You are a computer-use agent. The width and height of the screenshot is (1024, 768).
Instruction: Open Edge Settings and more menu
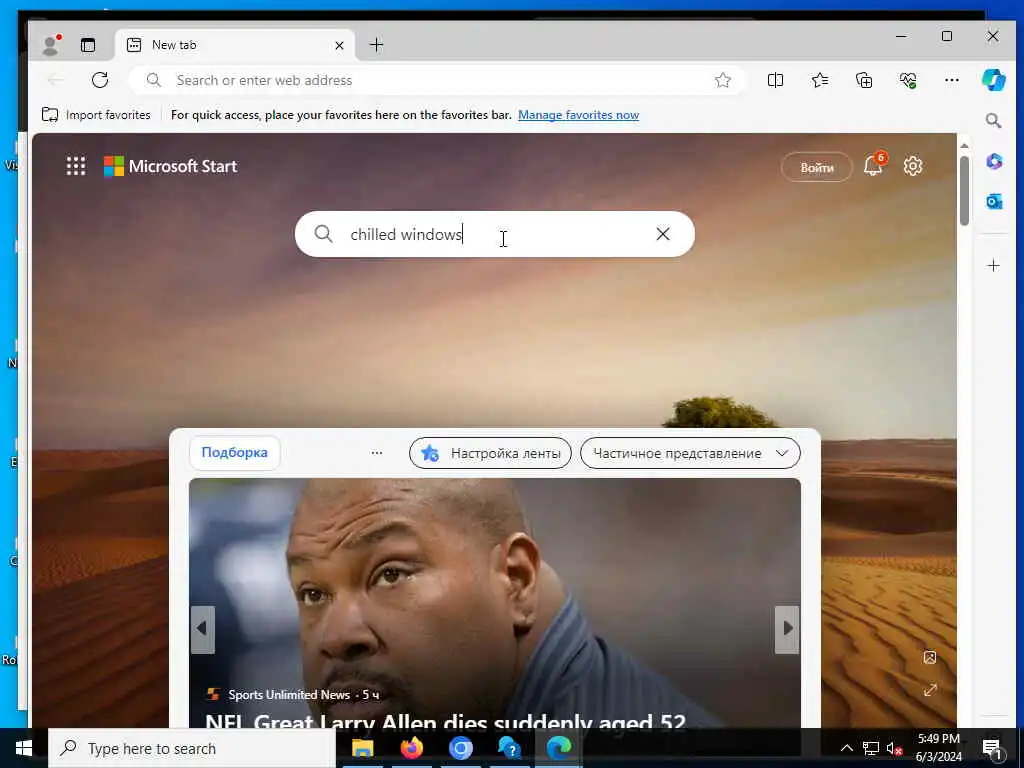952,80
